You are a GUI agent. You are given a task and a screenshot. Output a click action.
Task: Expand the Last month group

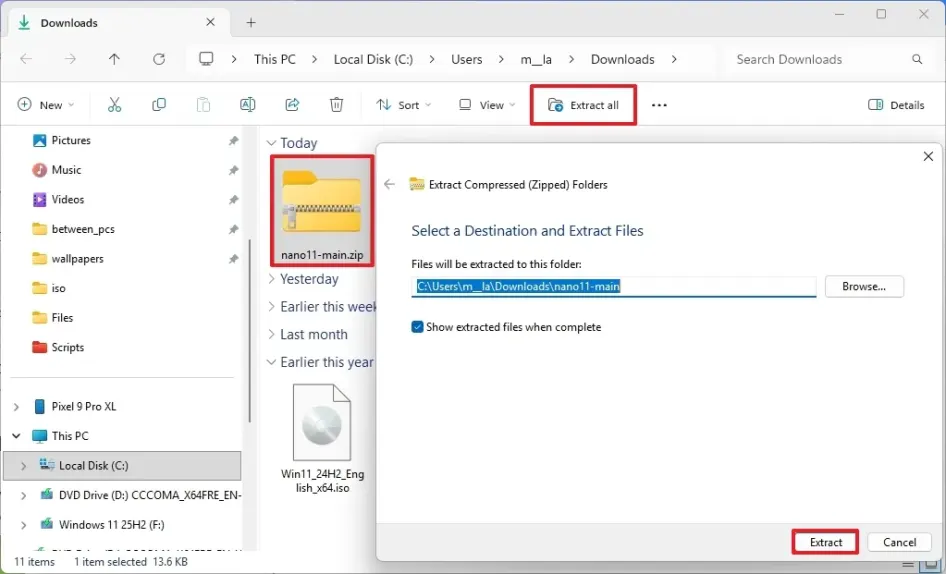271,334
